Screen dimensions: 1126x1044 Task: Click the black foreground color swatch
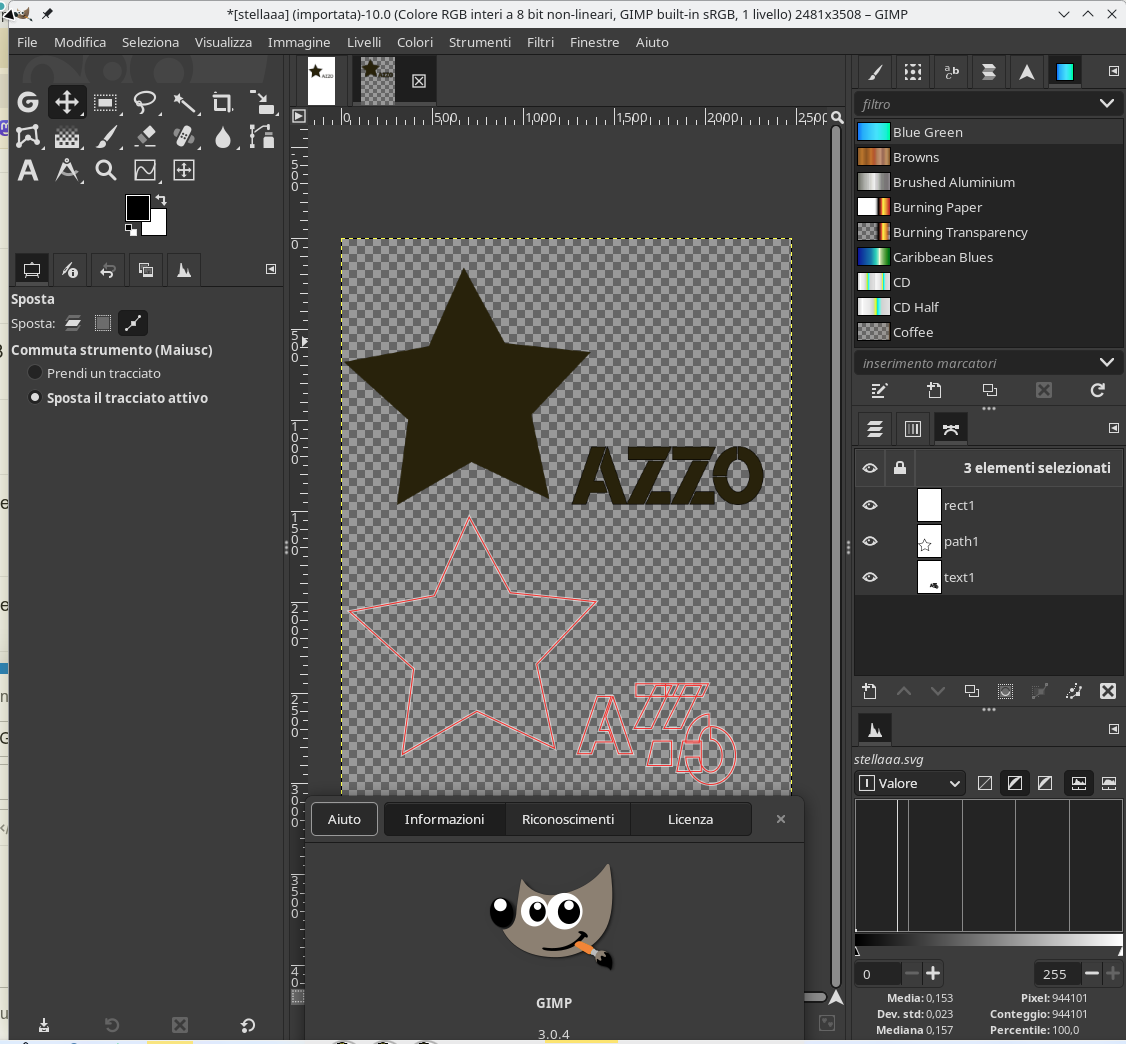[137, 207]
